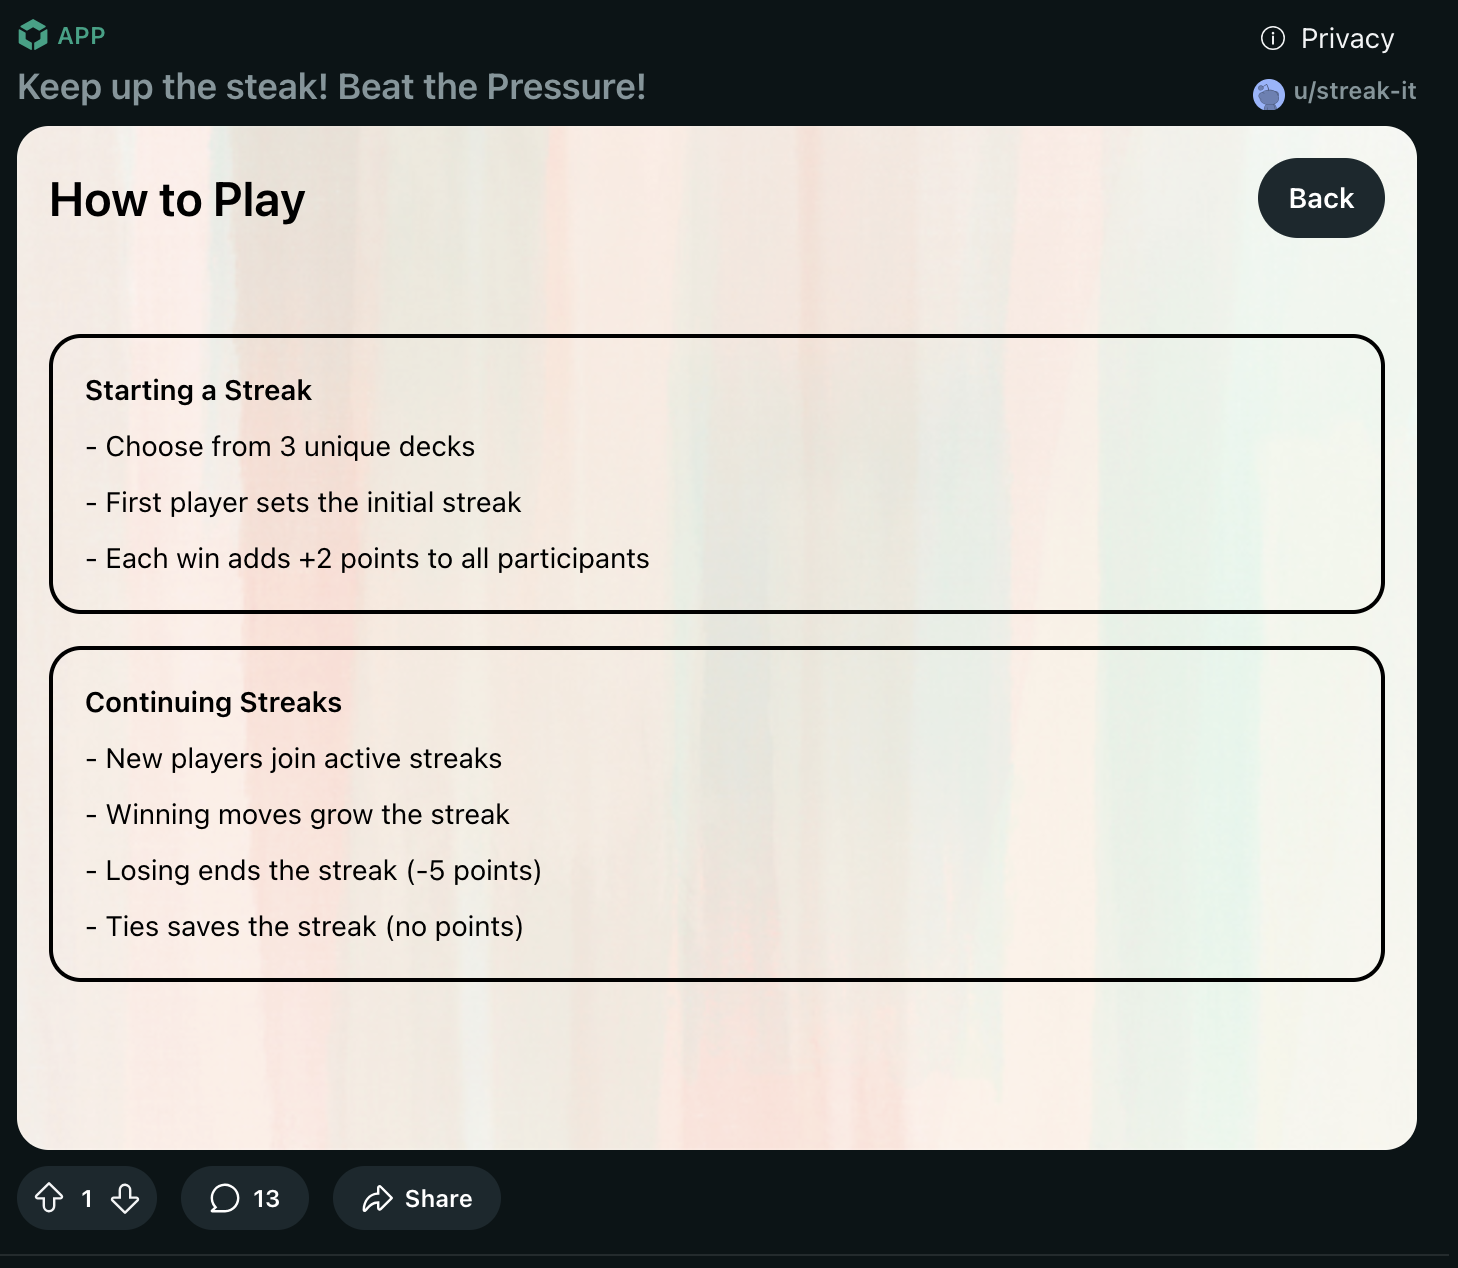Viewport: 1458px width, 1268px height.
Task: Click the Share button label
Action: (x=438, y=1198)
